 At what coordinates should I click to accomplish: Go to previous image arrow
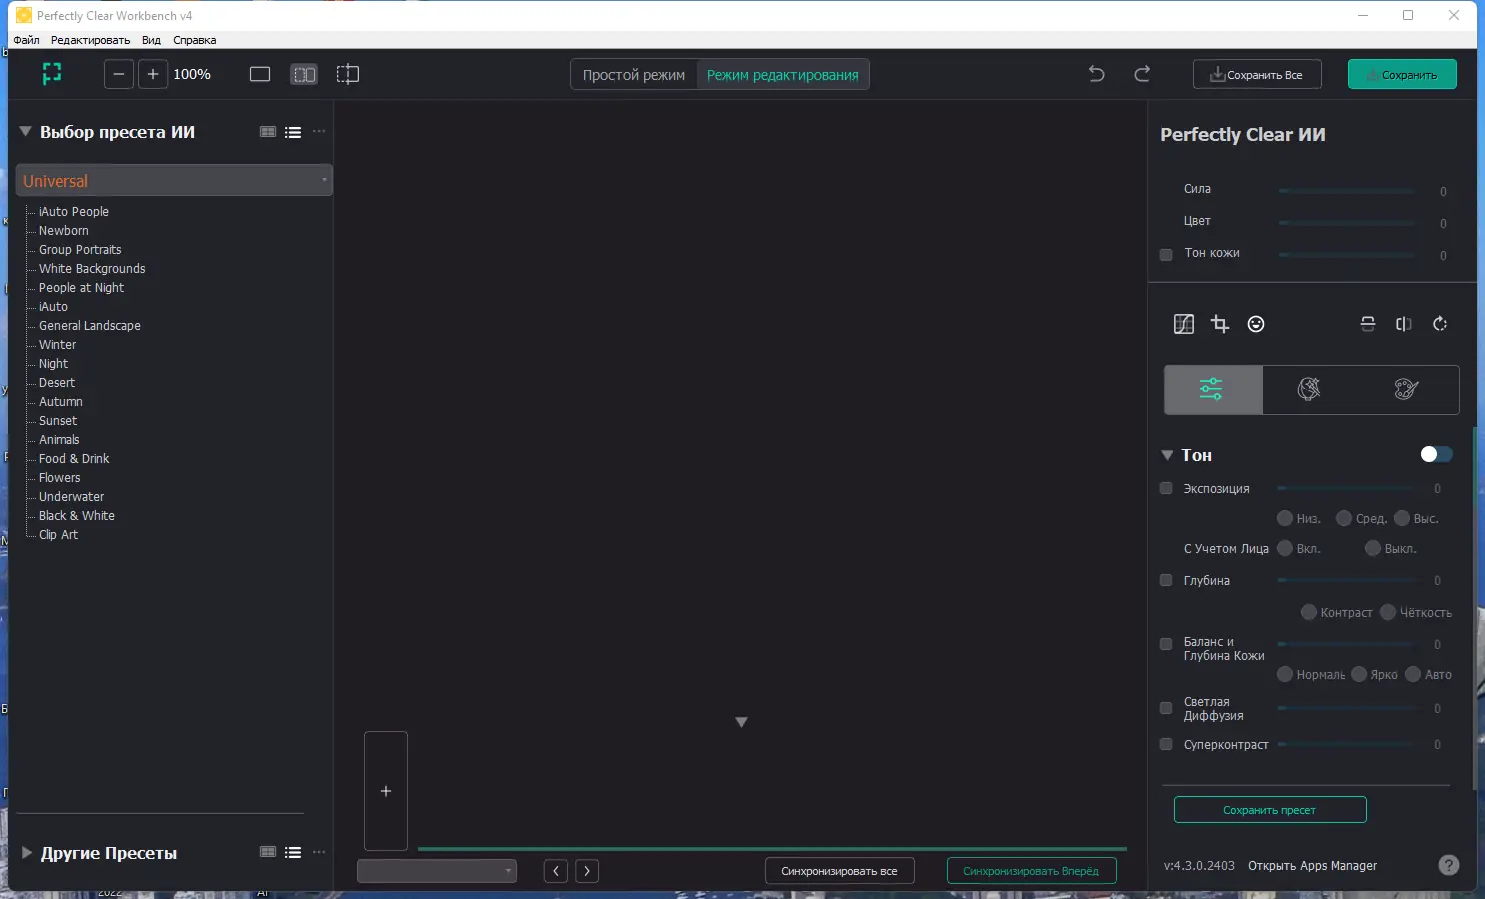556,871
